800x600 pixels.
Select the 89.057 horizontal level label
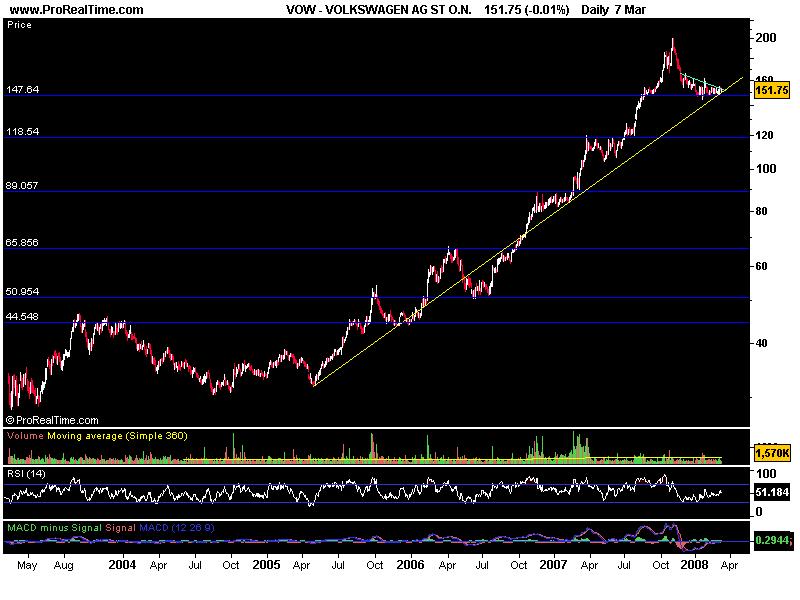click(x=22, y=185)
